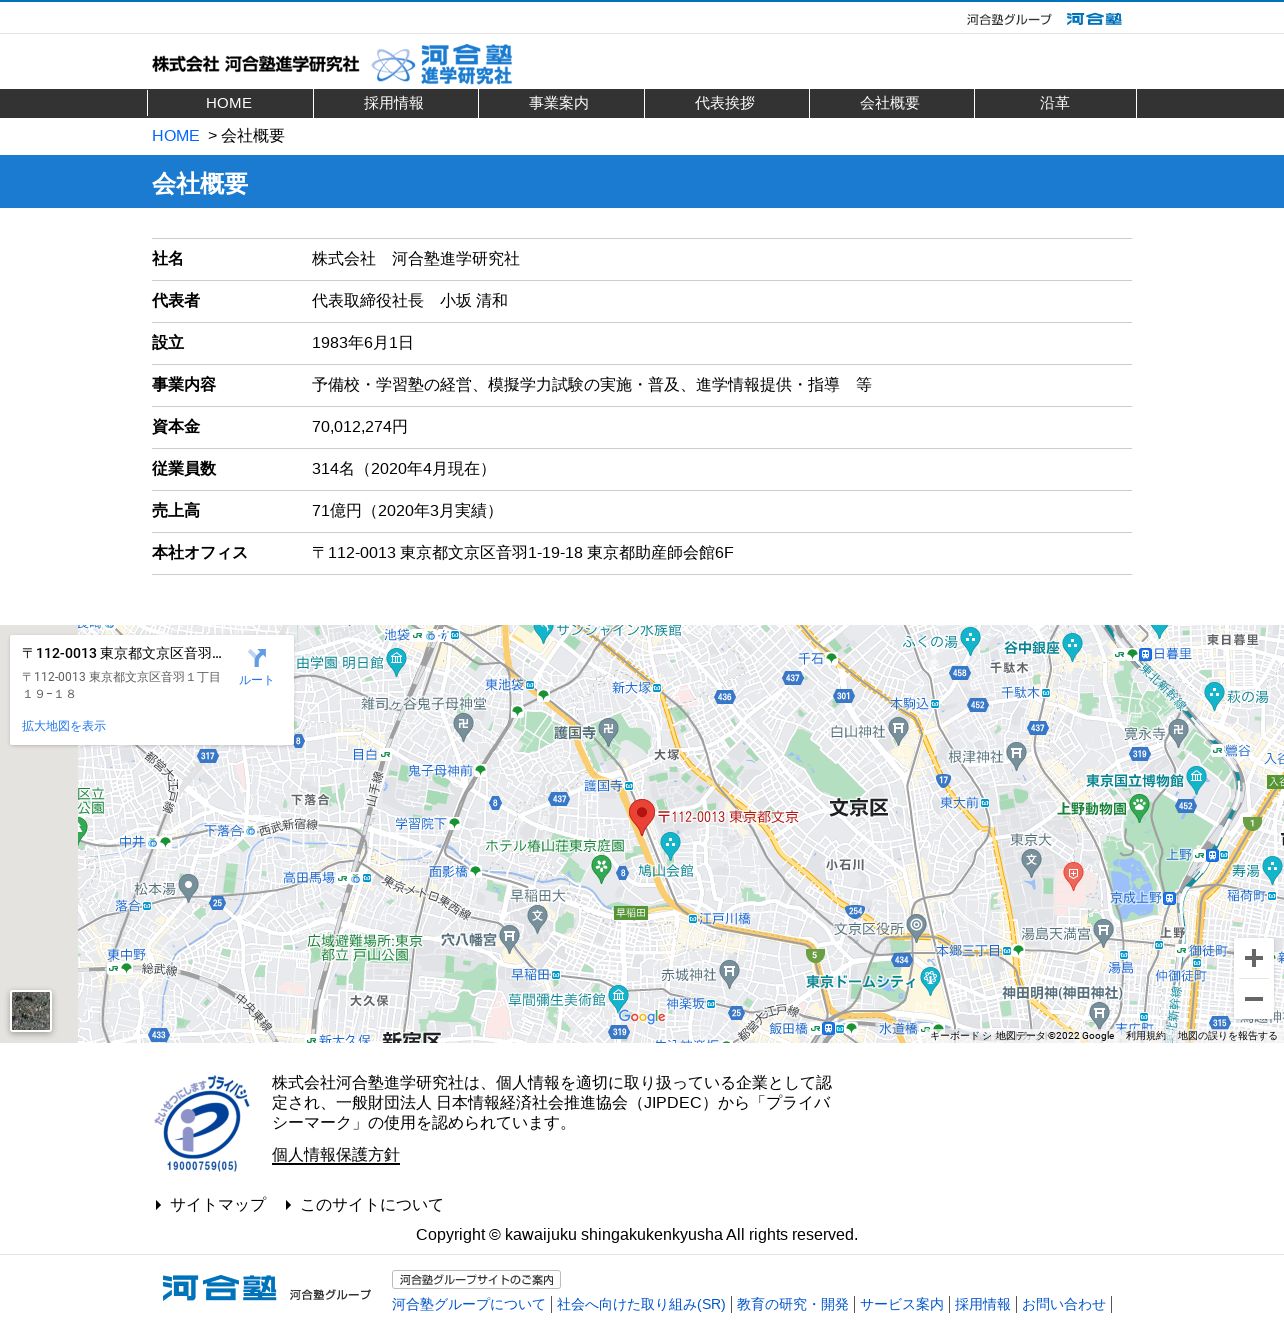The image size is (1284, 1333).
Task: Open サービス案内 footer link
Action: (902, 1305)
